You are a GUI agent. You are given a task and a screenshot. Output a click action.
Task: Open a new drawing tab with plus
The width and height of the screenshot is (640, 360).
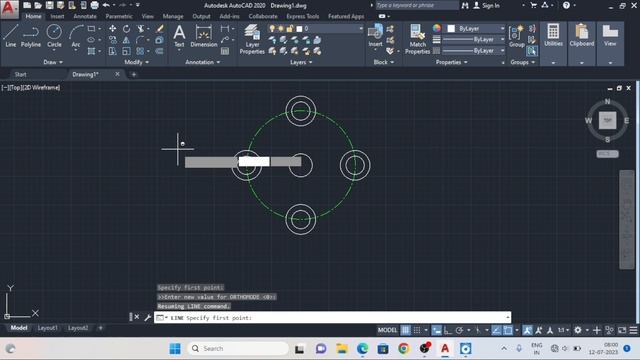tap(133, 74)
